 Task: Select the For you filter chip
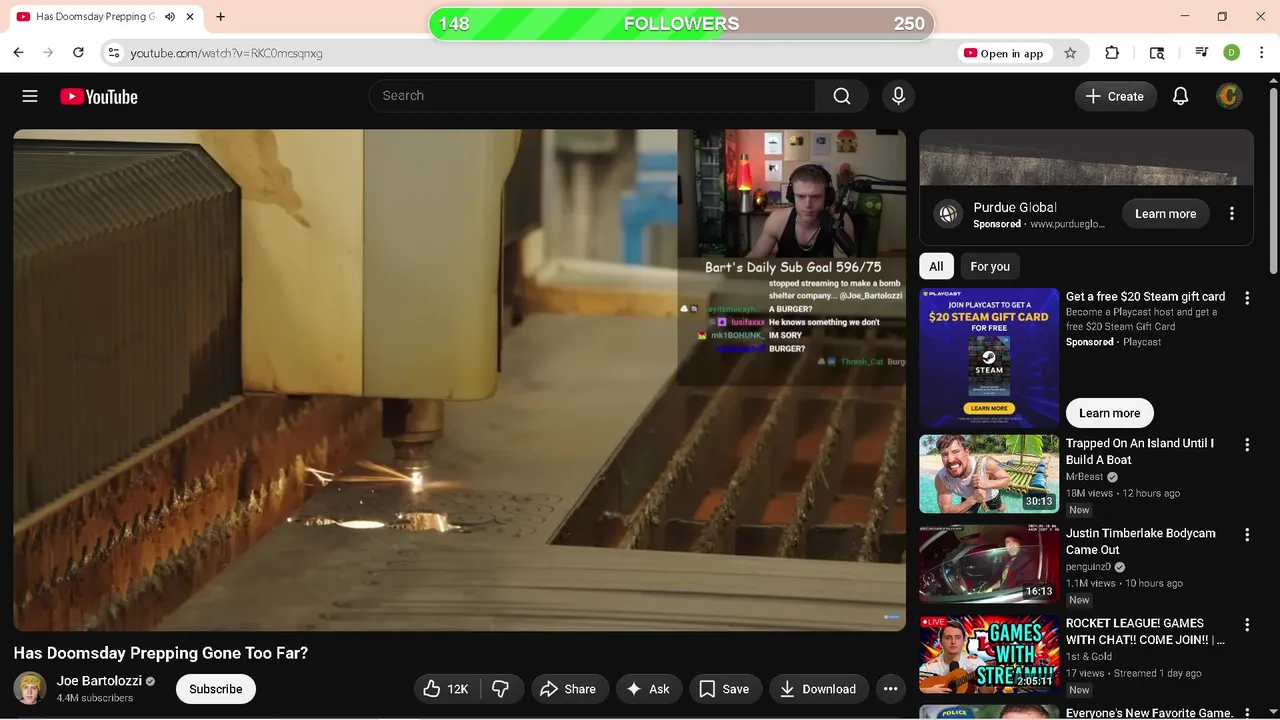tap(990, 266)
